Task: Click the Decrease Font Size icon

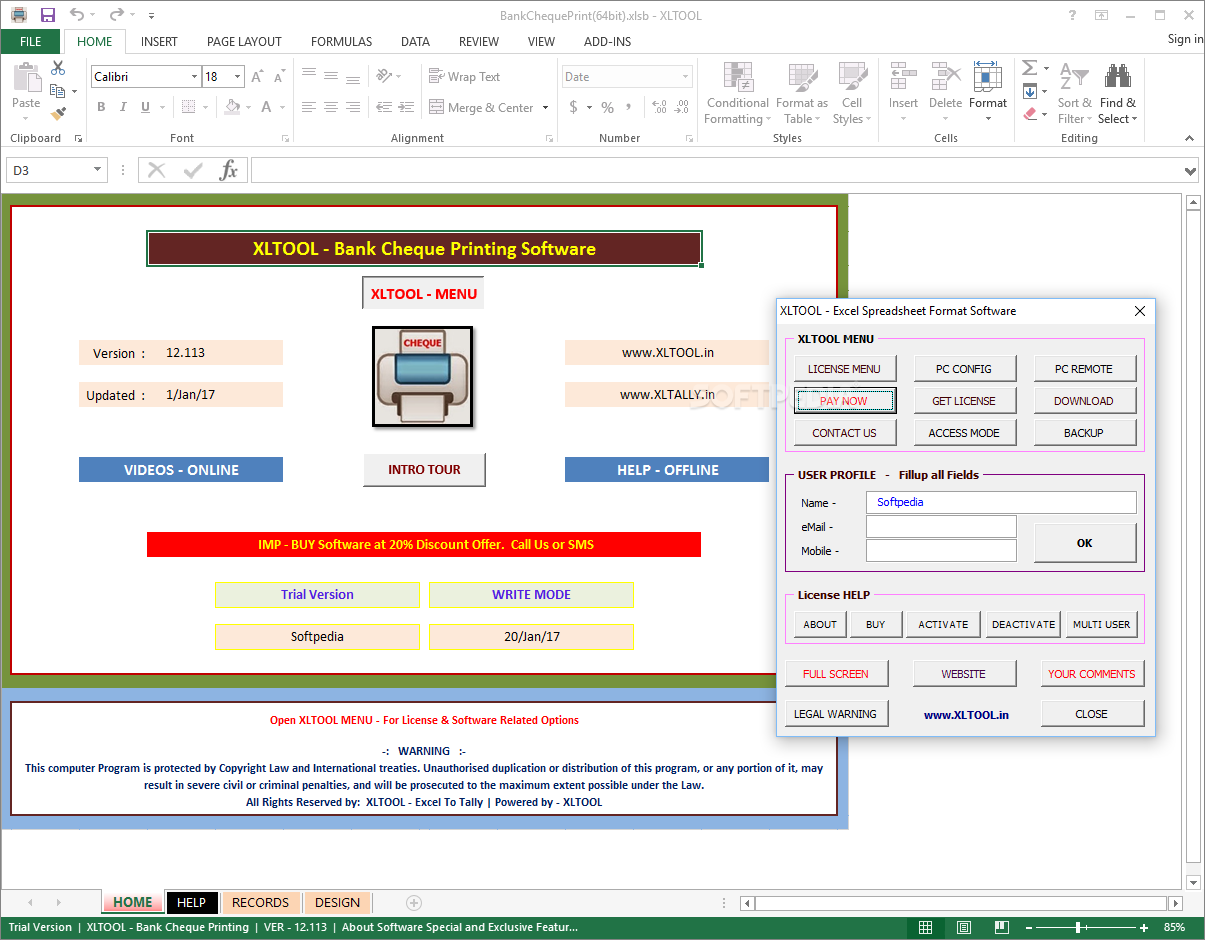Action: coord(279,76)
